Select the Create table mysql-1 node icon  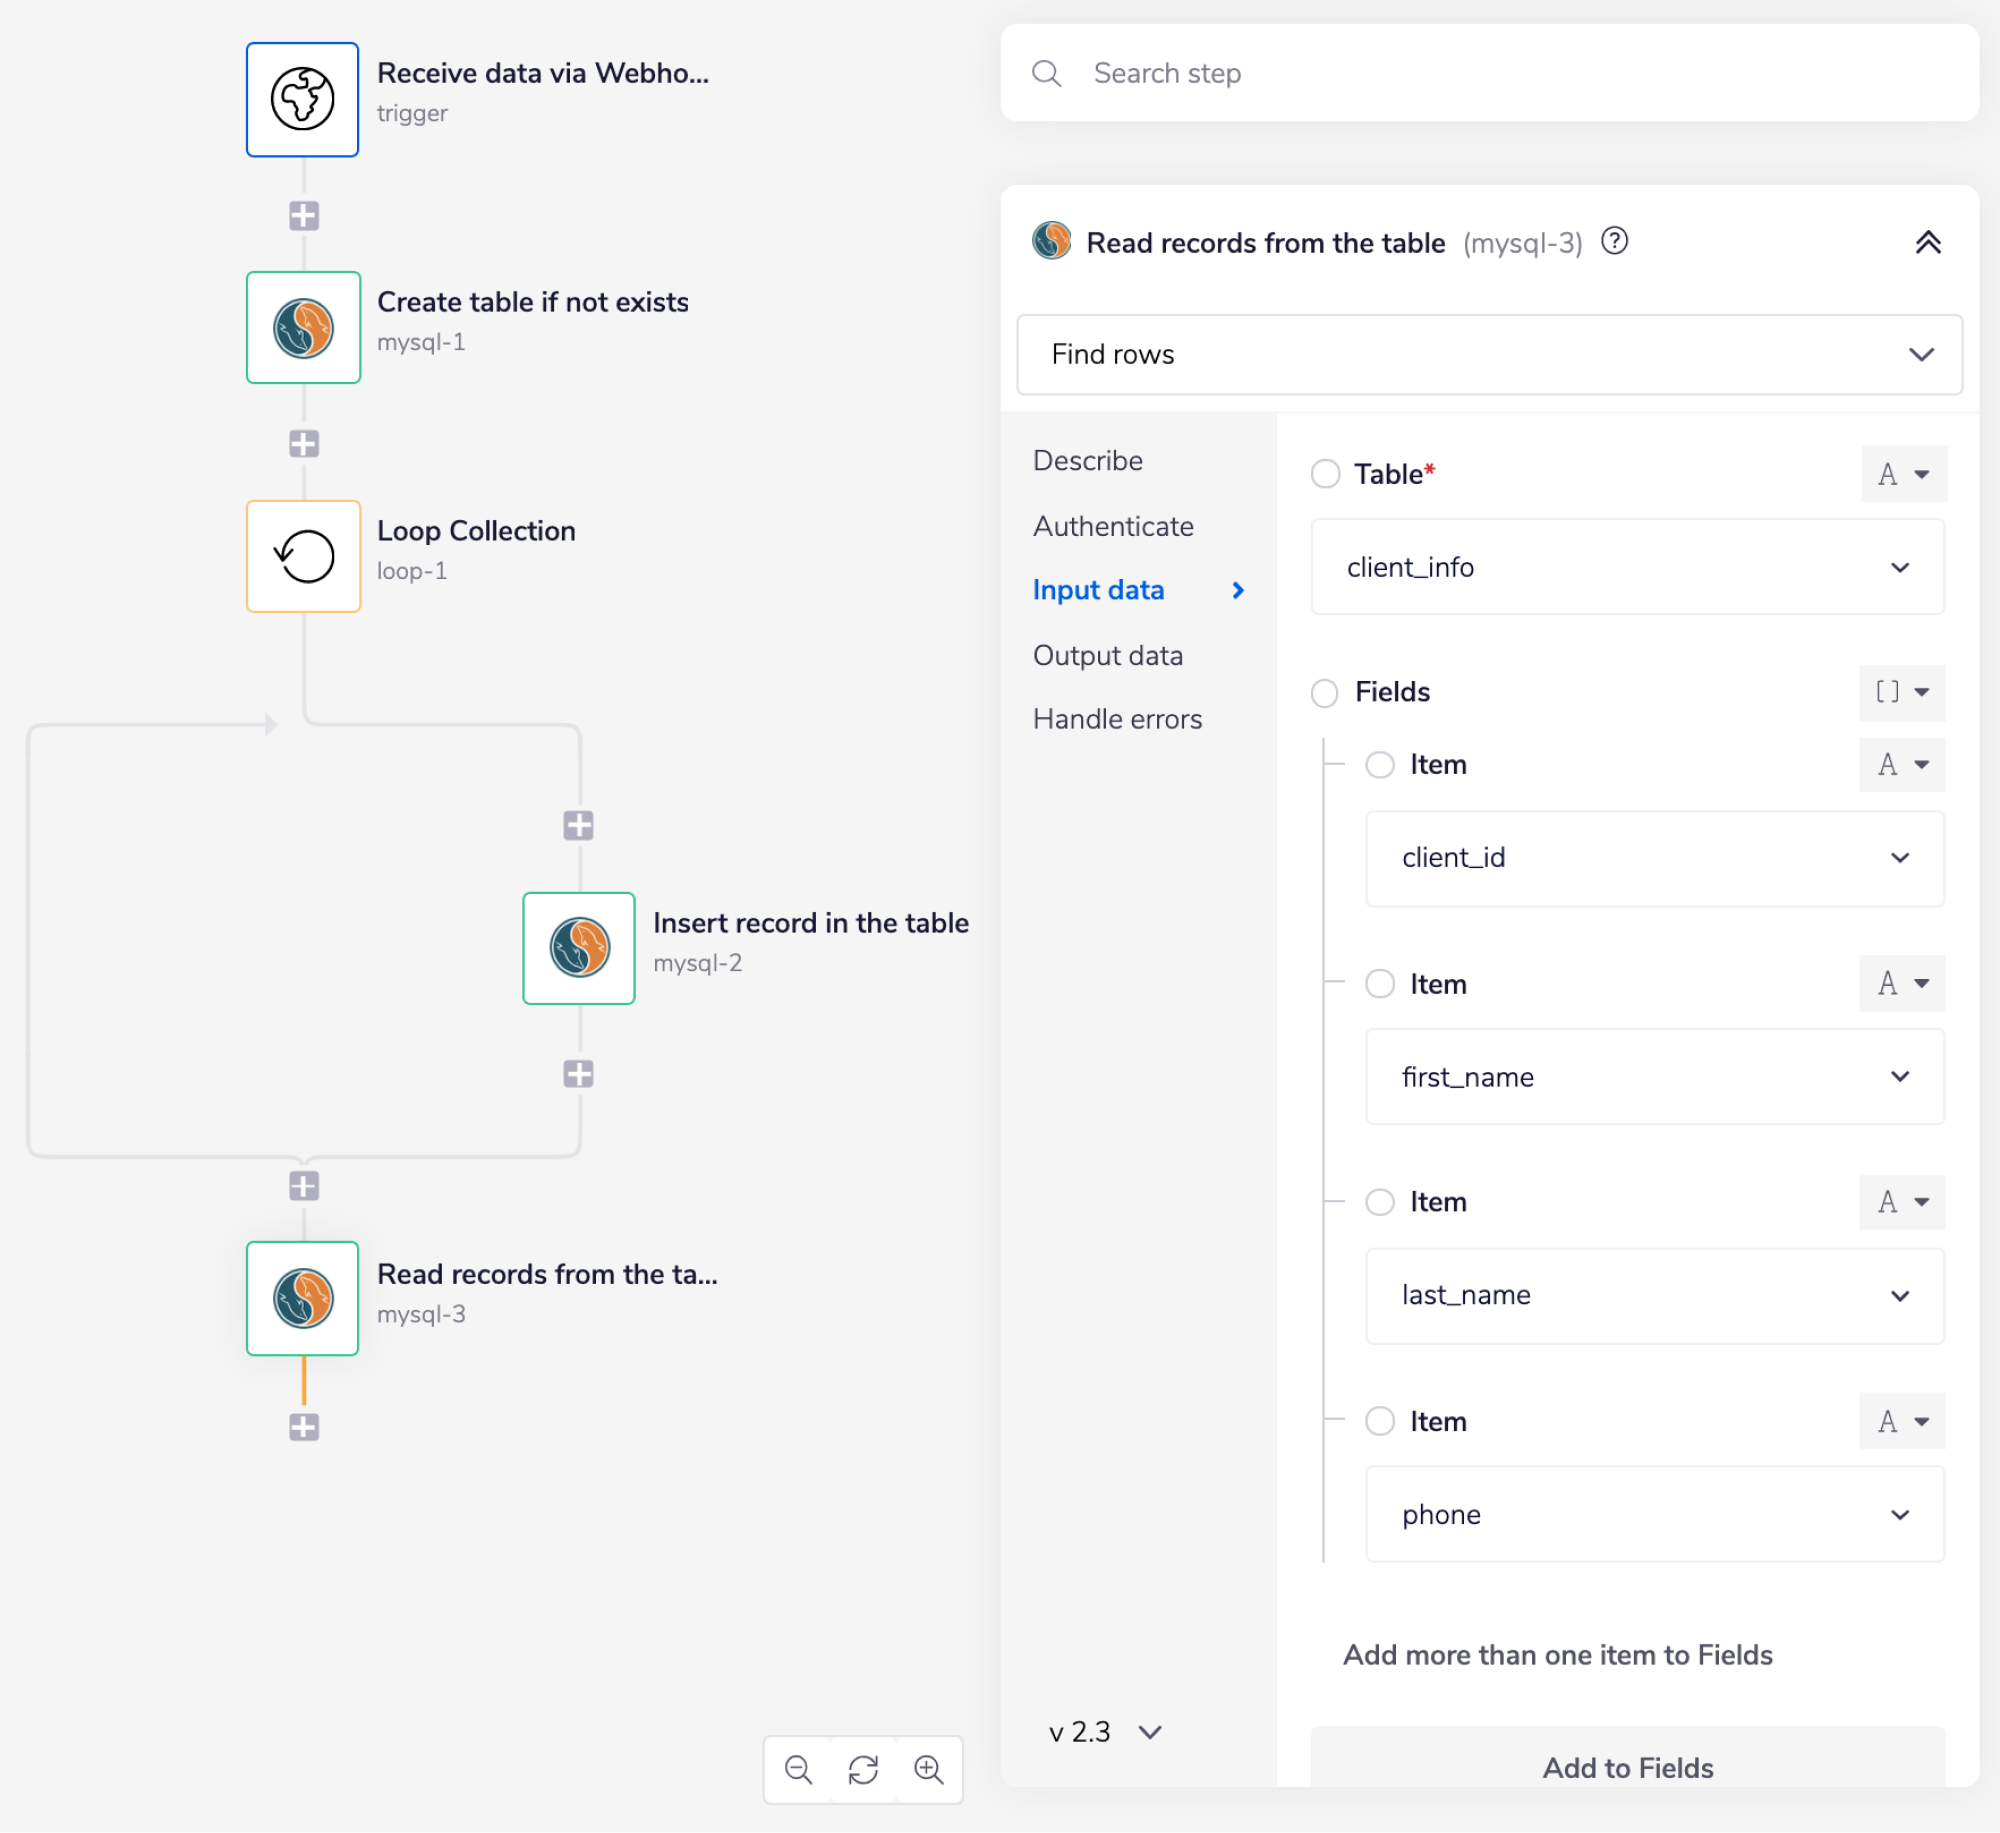[302, 328]
